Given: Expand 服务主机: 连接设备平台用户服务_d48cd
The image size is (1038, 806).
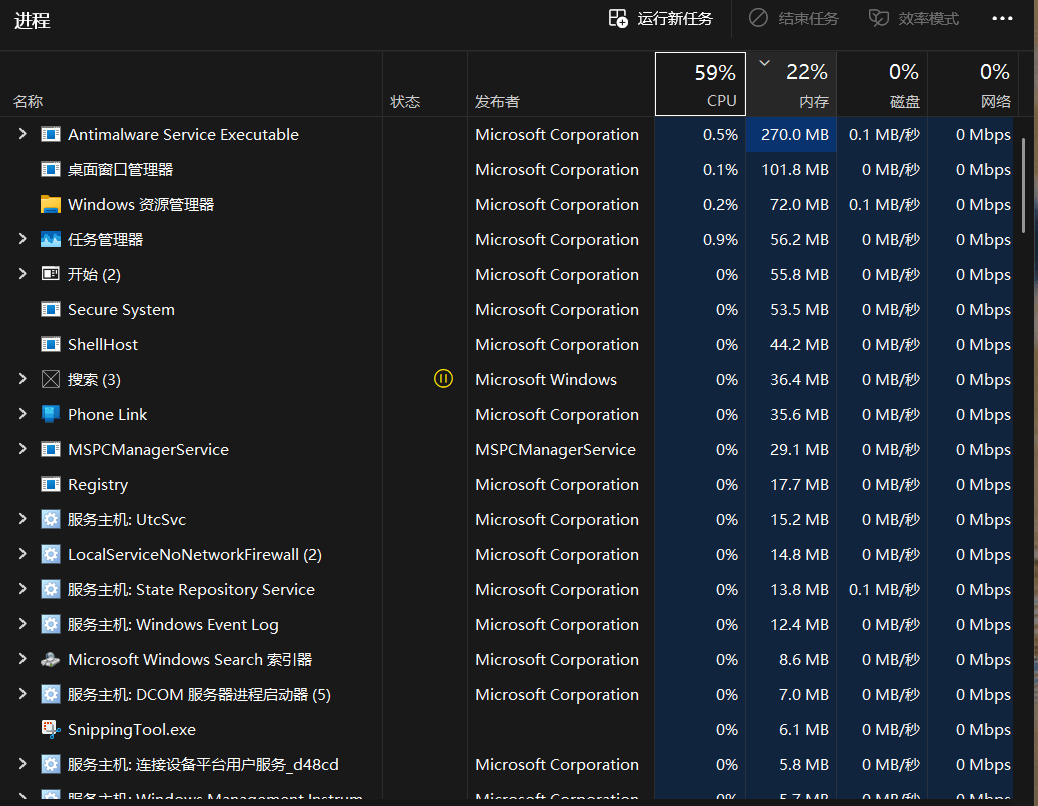Looking at the screenshot, I should (x=23, y=764).
